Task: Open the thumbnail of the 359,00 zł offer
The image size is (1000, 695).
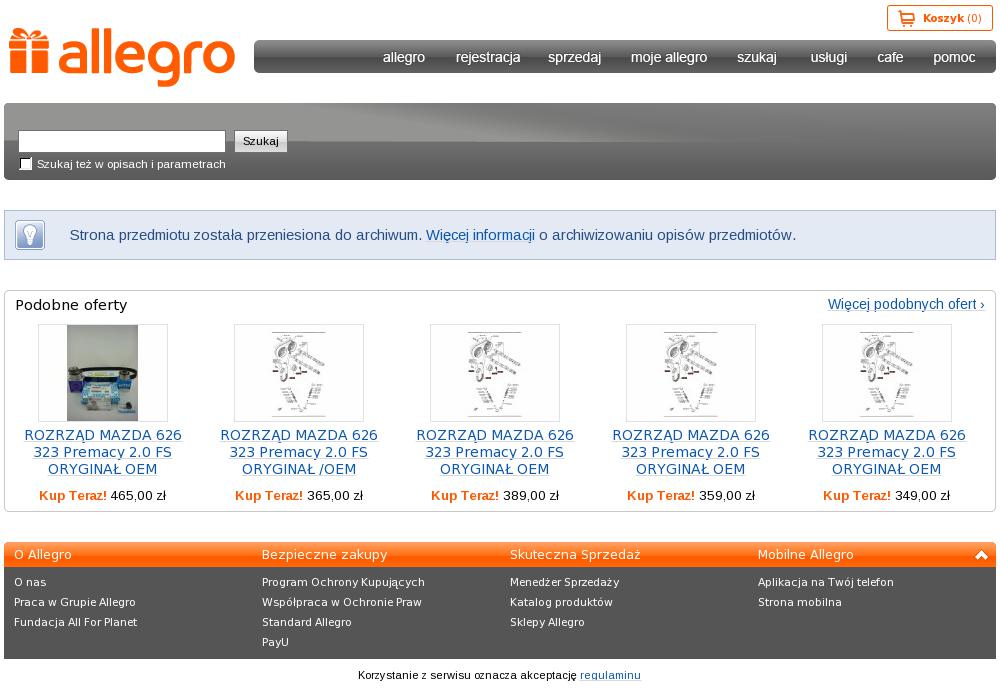Action: [691, 373]
